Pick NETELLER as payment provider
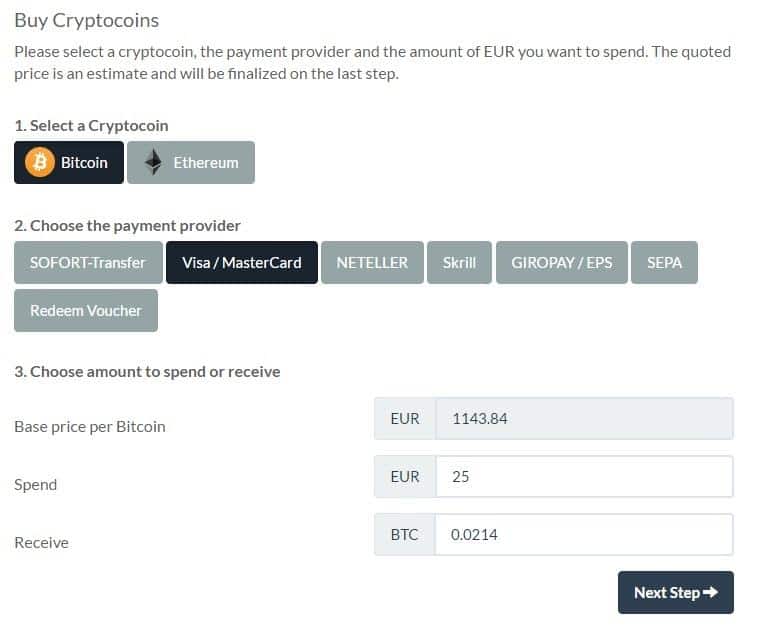758x635 pixels. tap(372, 262)
